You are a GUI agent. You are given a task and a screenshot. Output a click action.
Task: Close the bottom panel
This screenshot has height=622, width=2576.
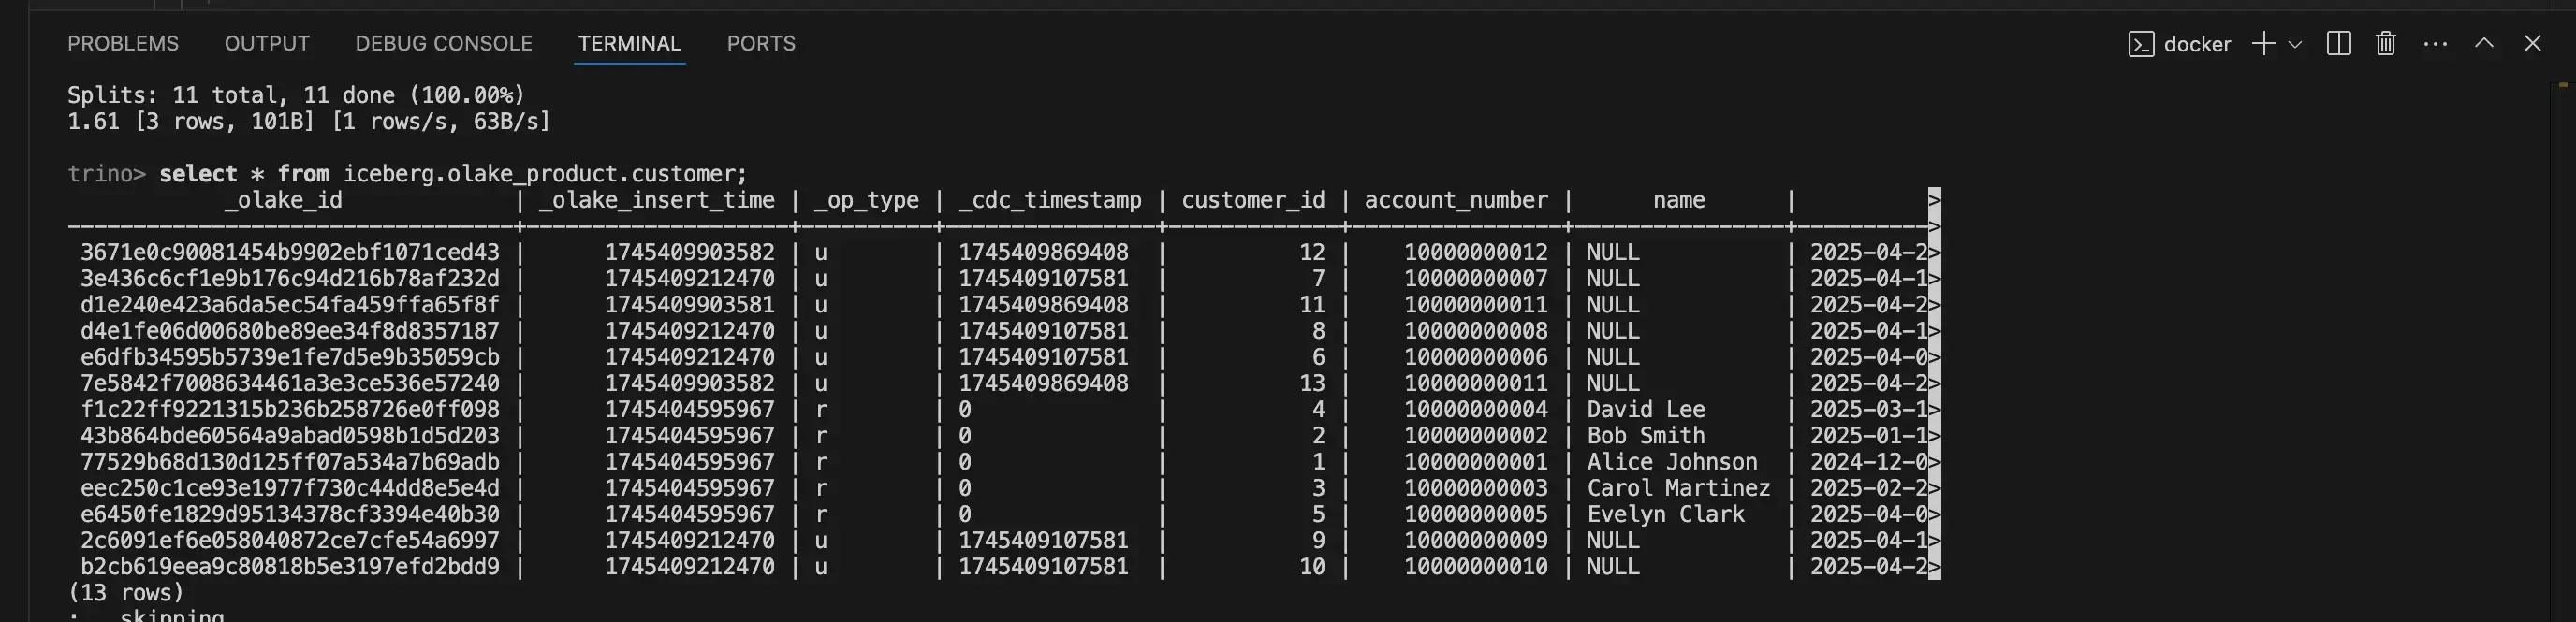[2532, 44]
